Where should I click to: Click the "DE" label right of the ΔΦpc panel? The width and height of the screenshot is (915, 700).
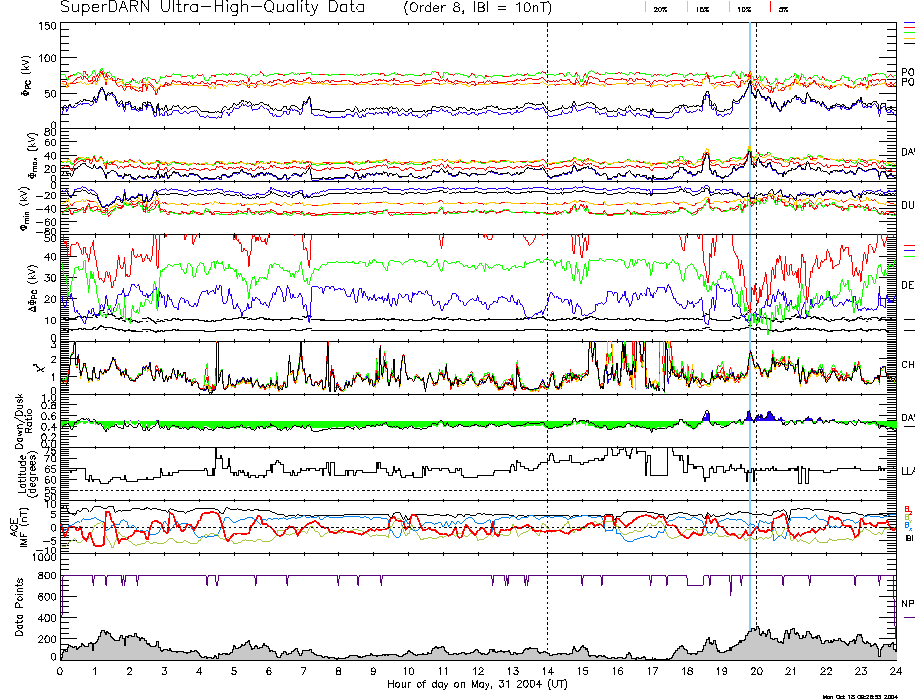click(x=907, y=285)
